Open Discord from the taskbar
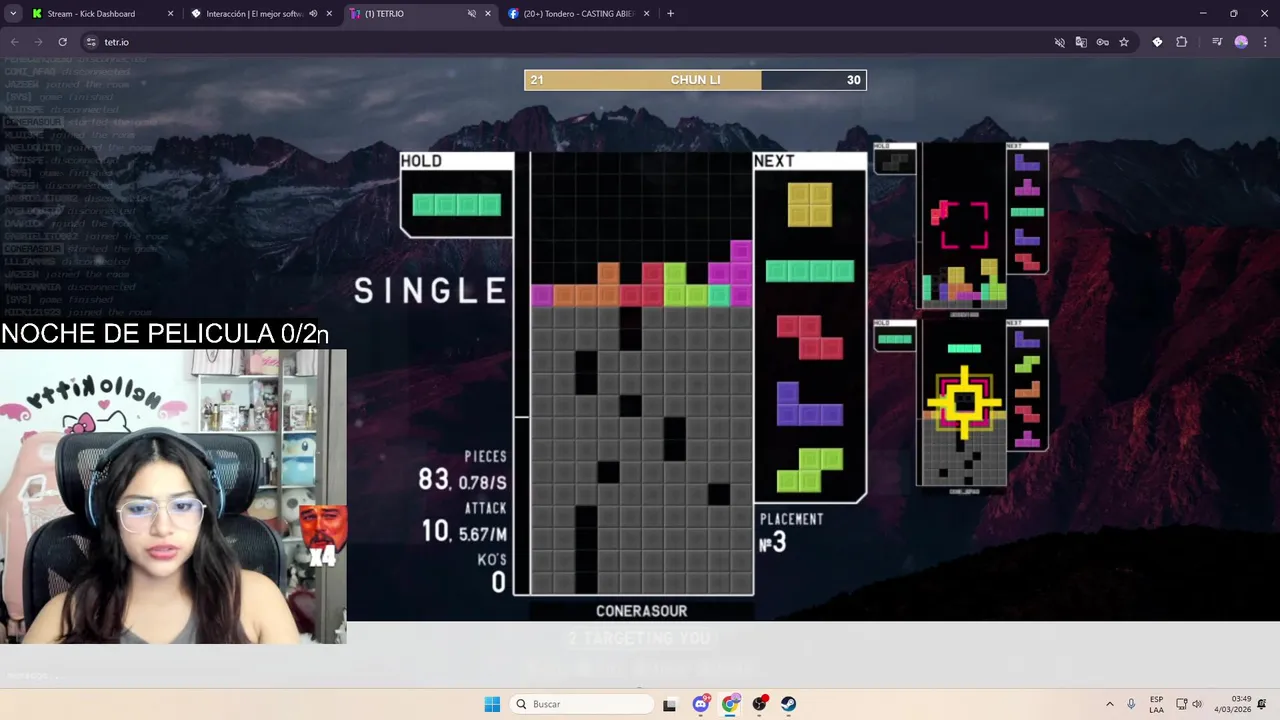 coord(701,704)
